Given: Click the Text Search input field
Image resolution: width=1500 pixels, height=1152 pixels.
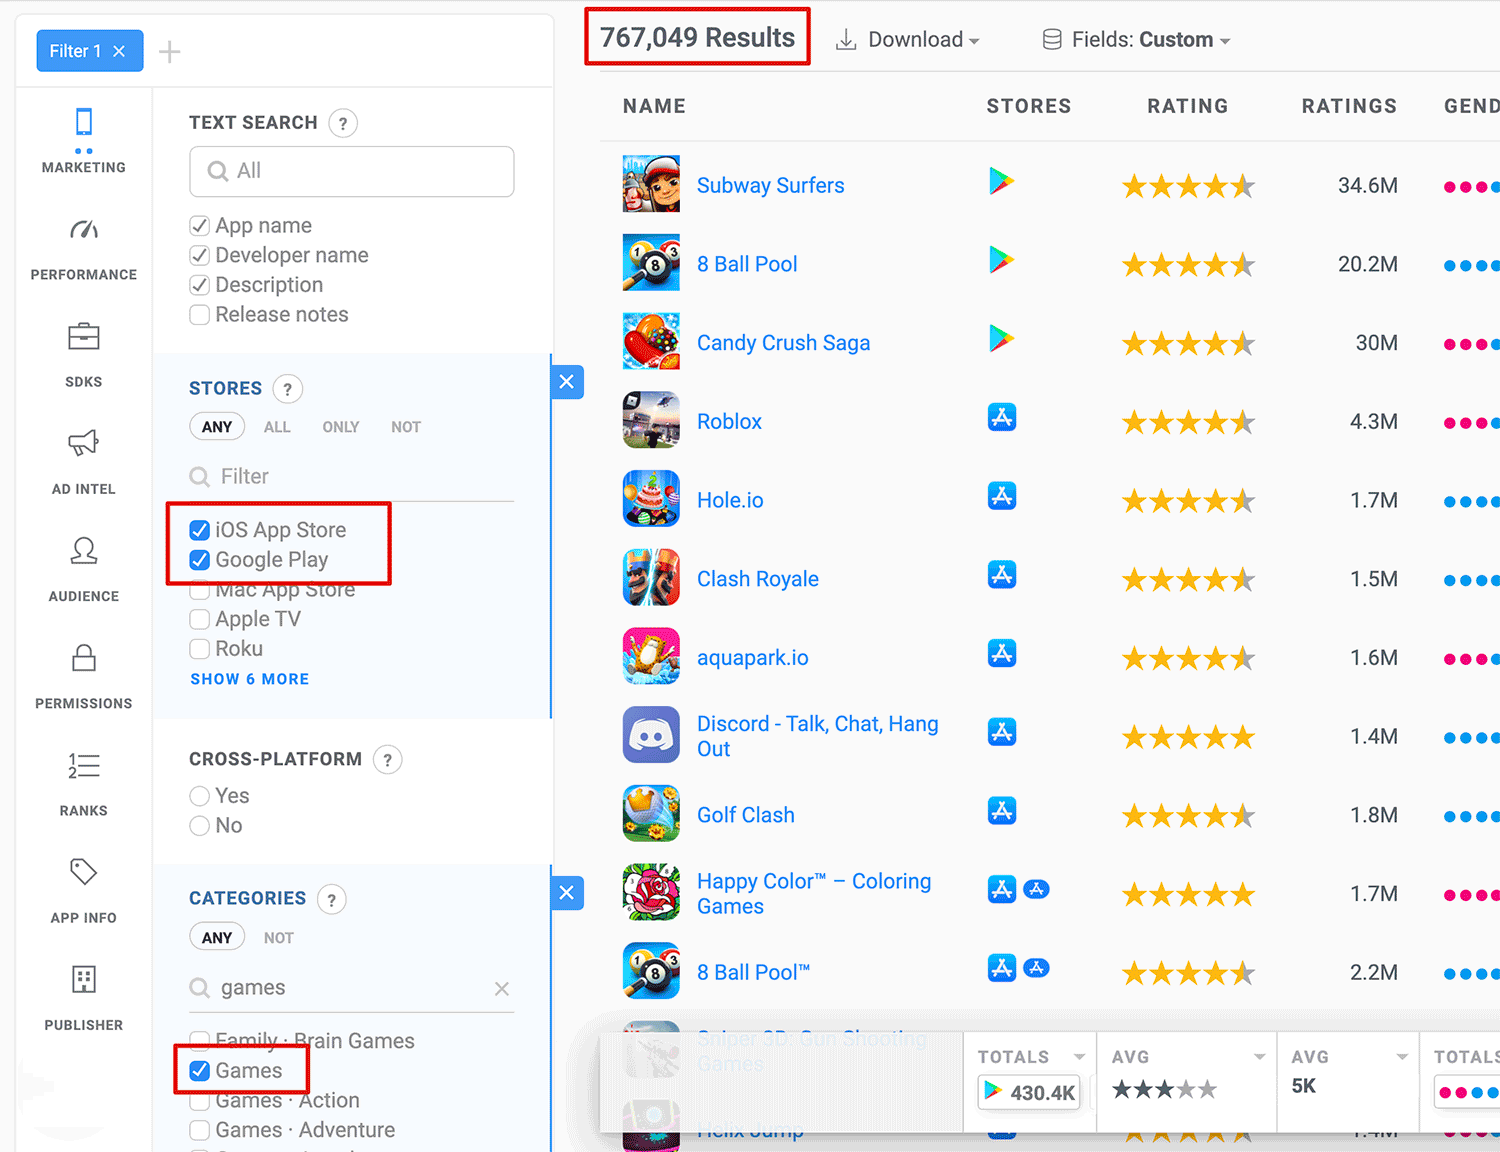Looking at the screenshot, I should point(352,172).
